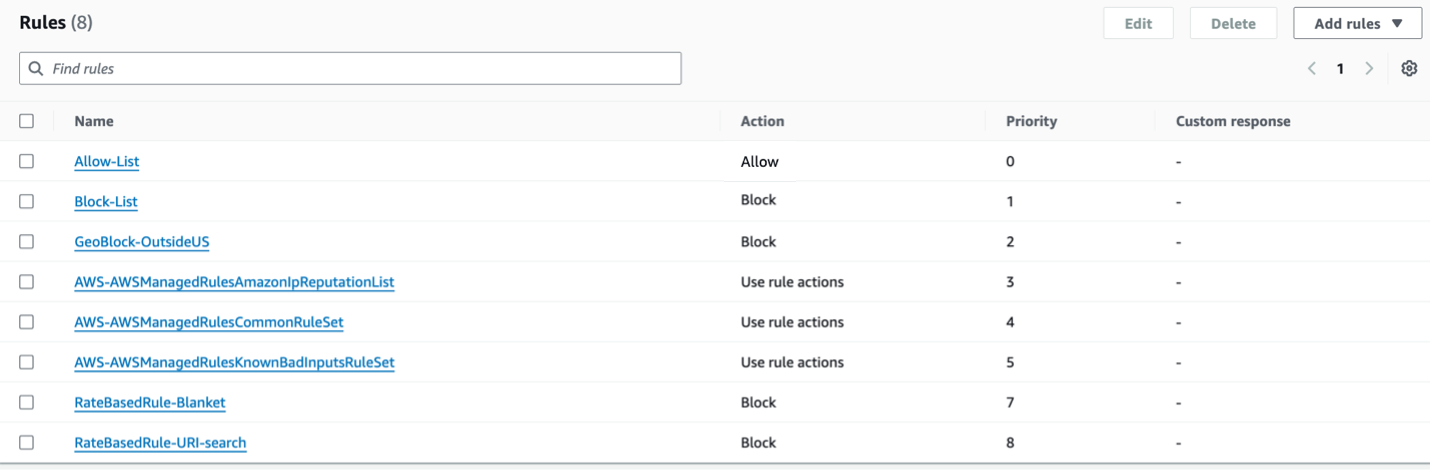Open the AWS-AWSManagedRulesAmazonIpReputationList link

(x=234, y=282)
